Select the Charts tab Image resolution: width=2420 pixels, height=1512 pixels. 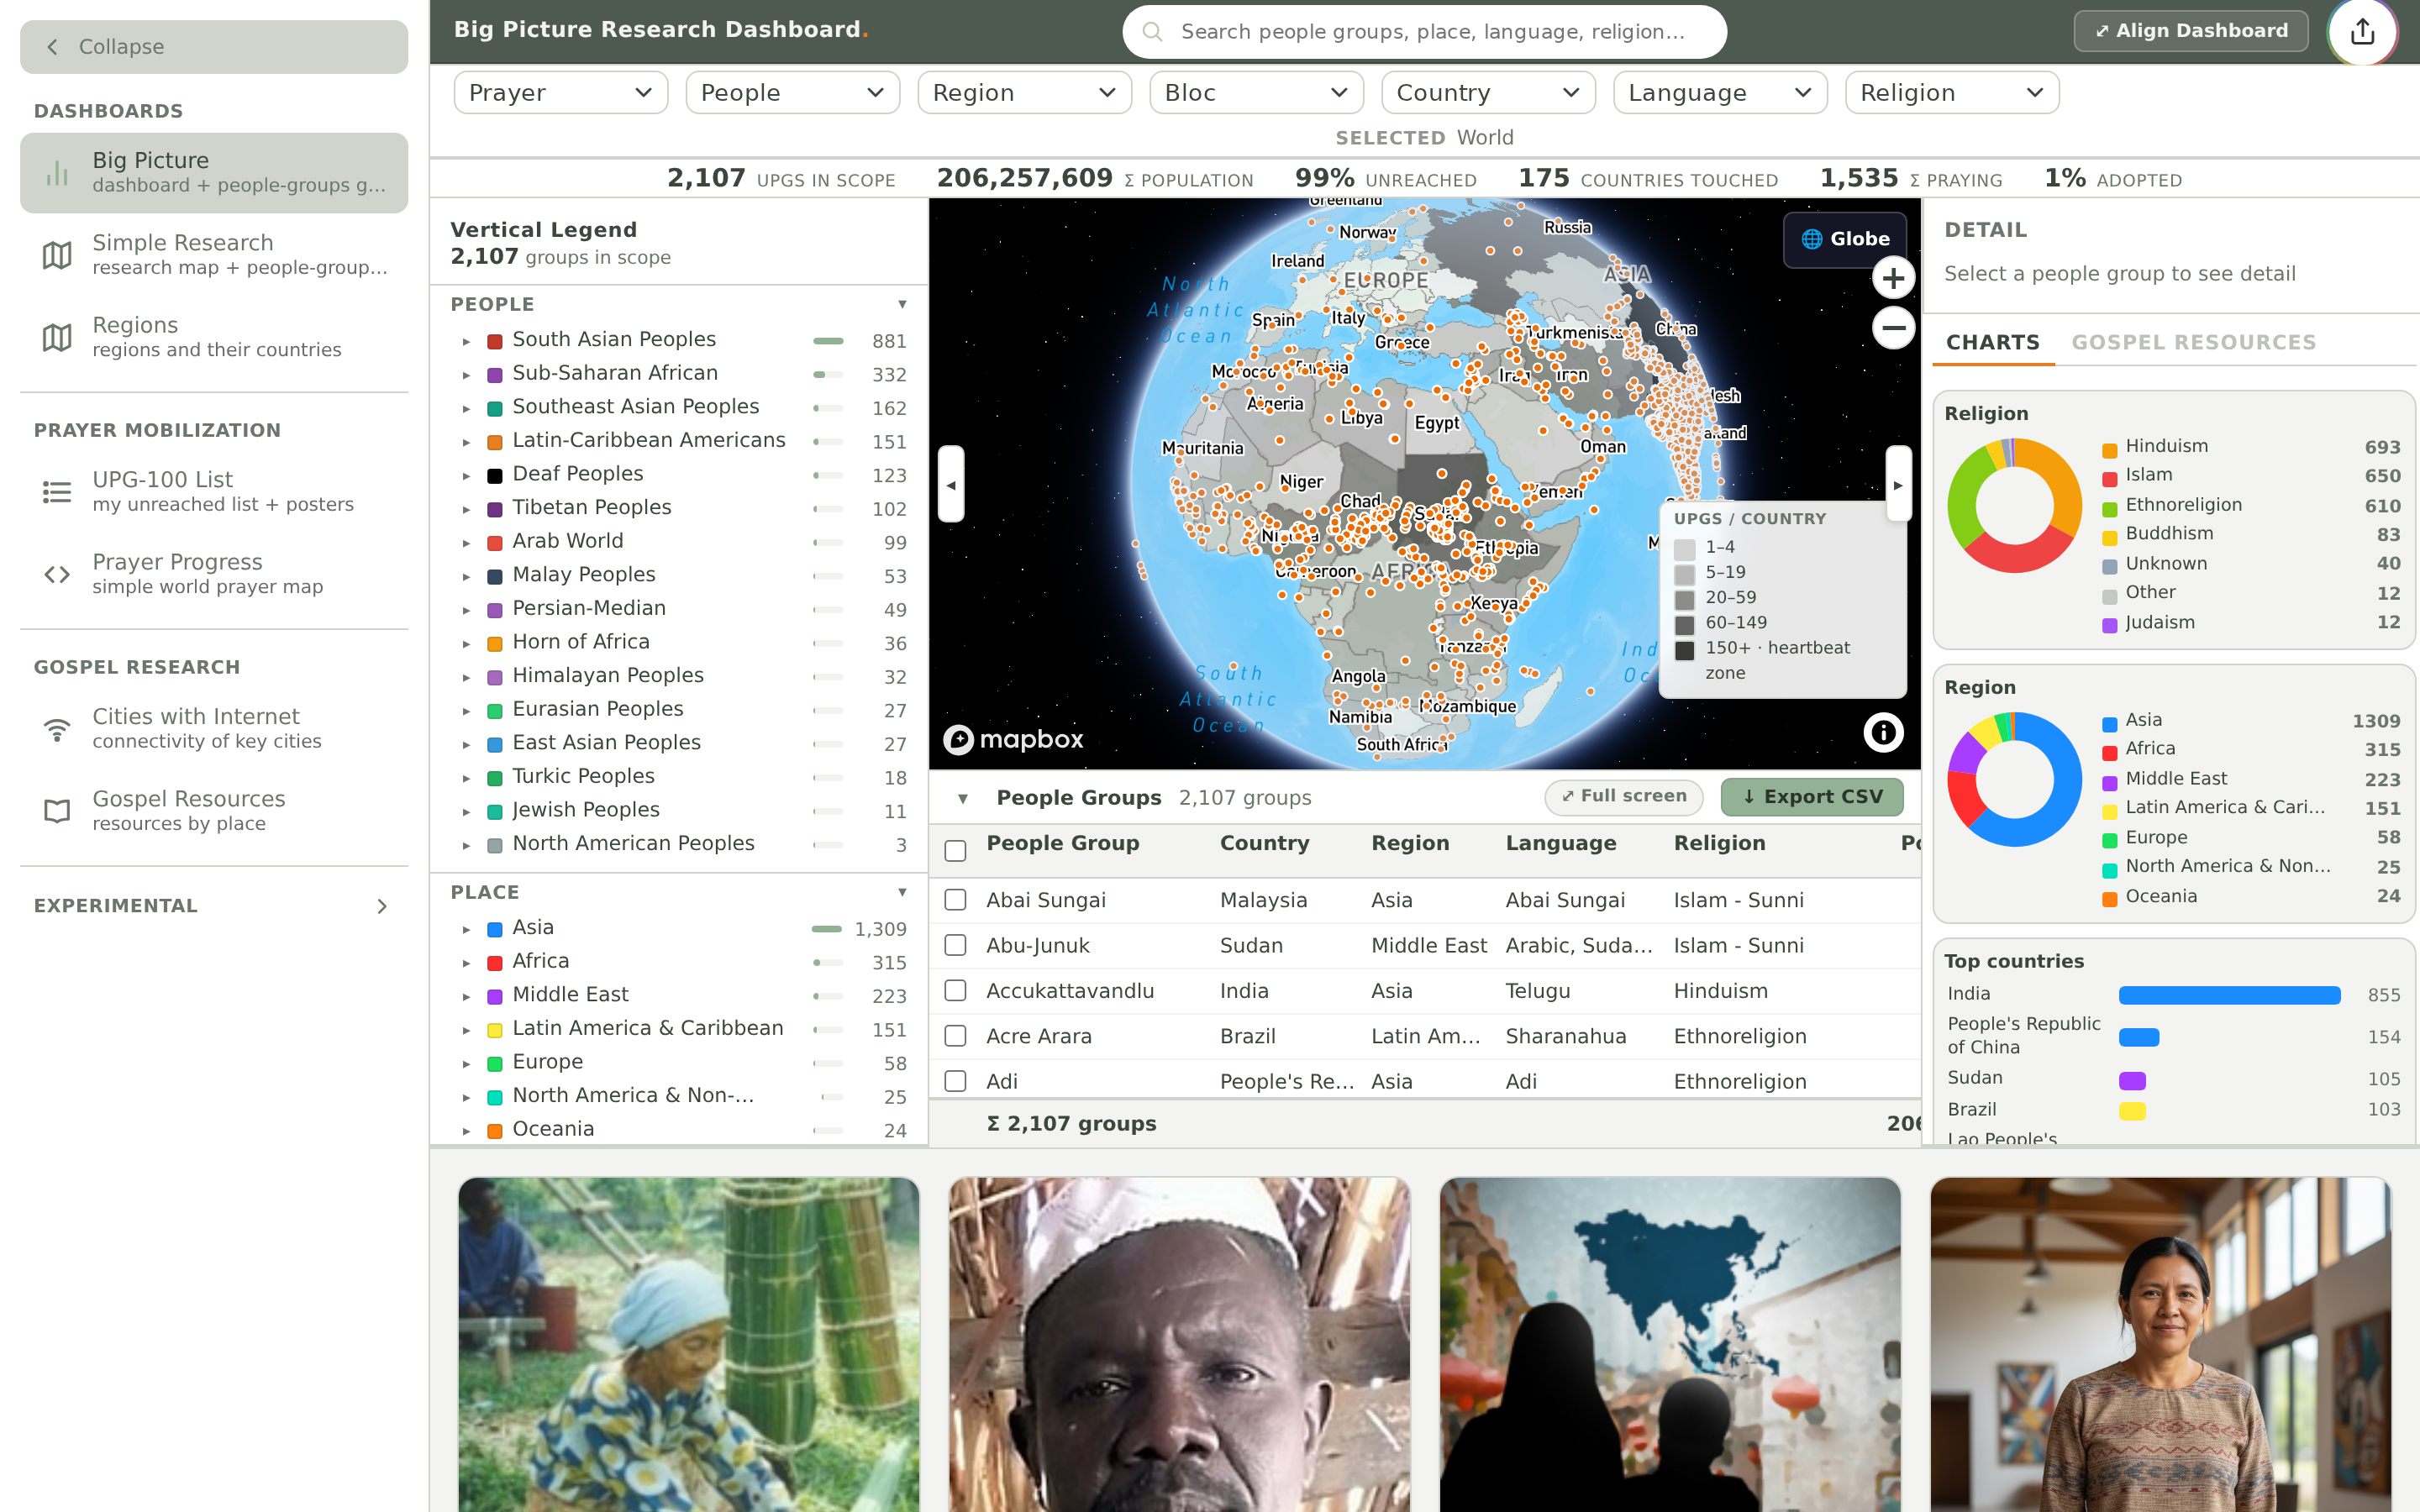1992,343
